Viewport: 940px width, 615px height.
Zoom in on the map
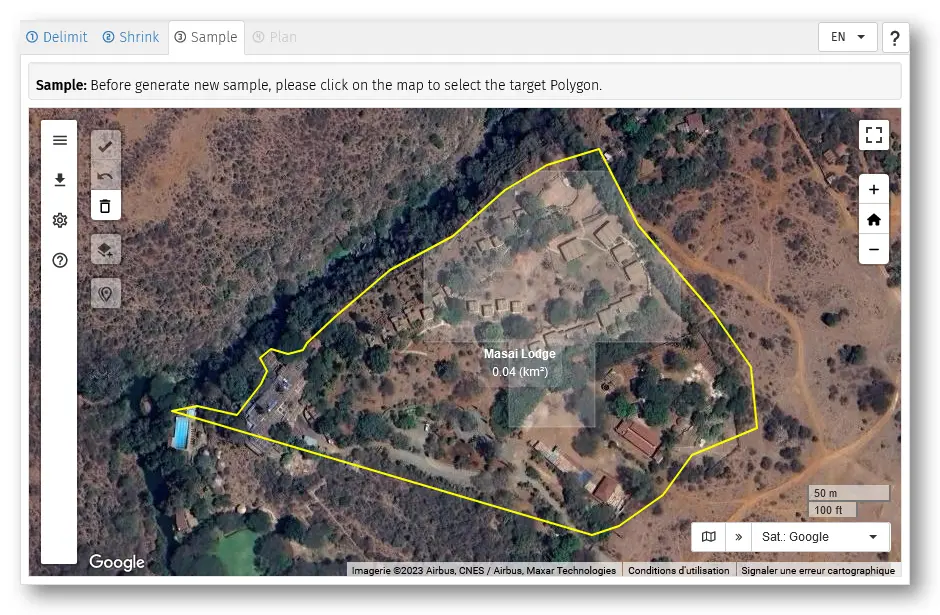click(873, 189)
